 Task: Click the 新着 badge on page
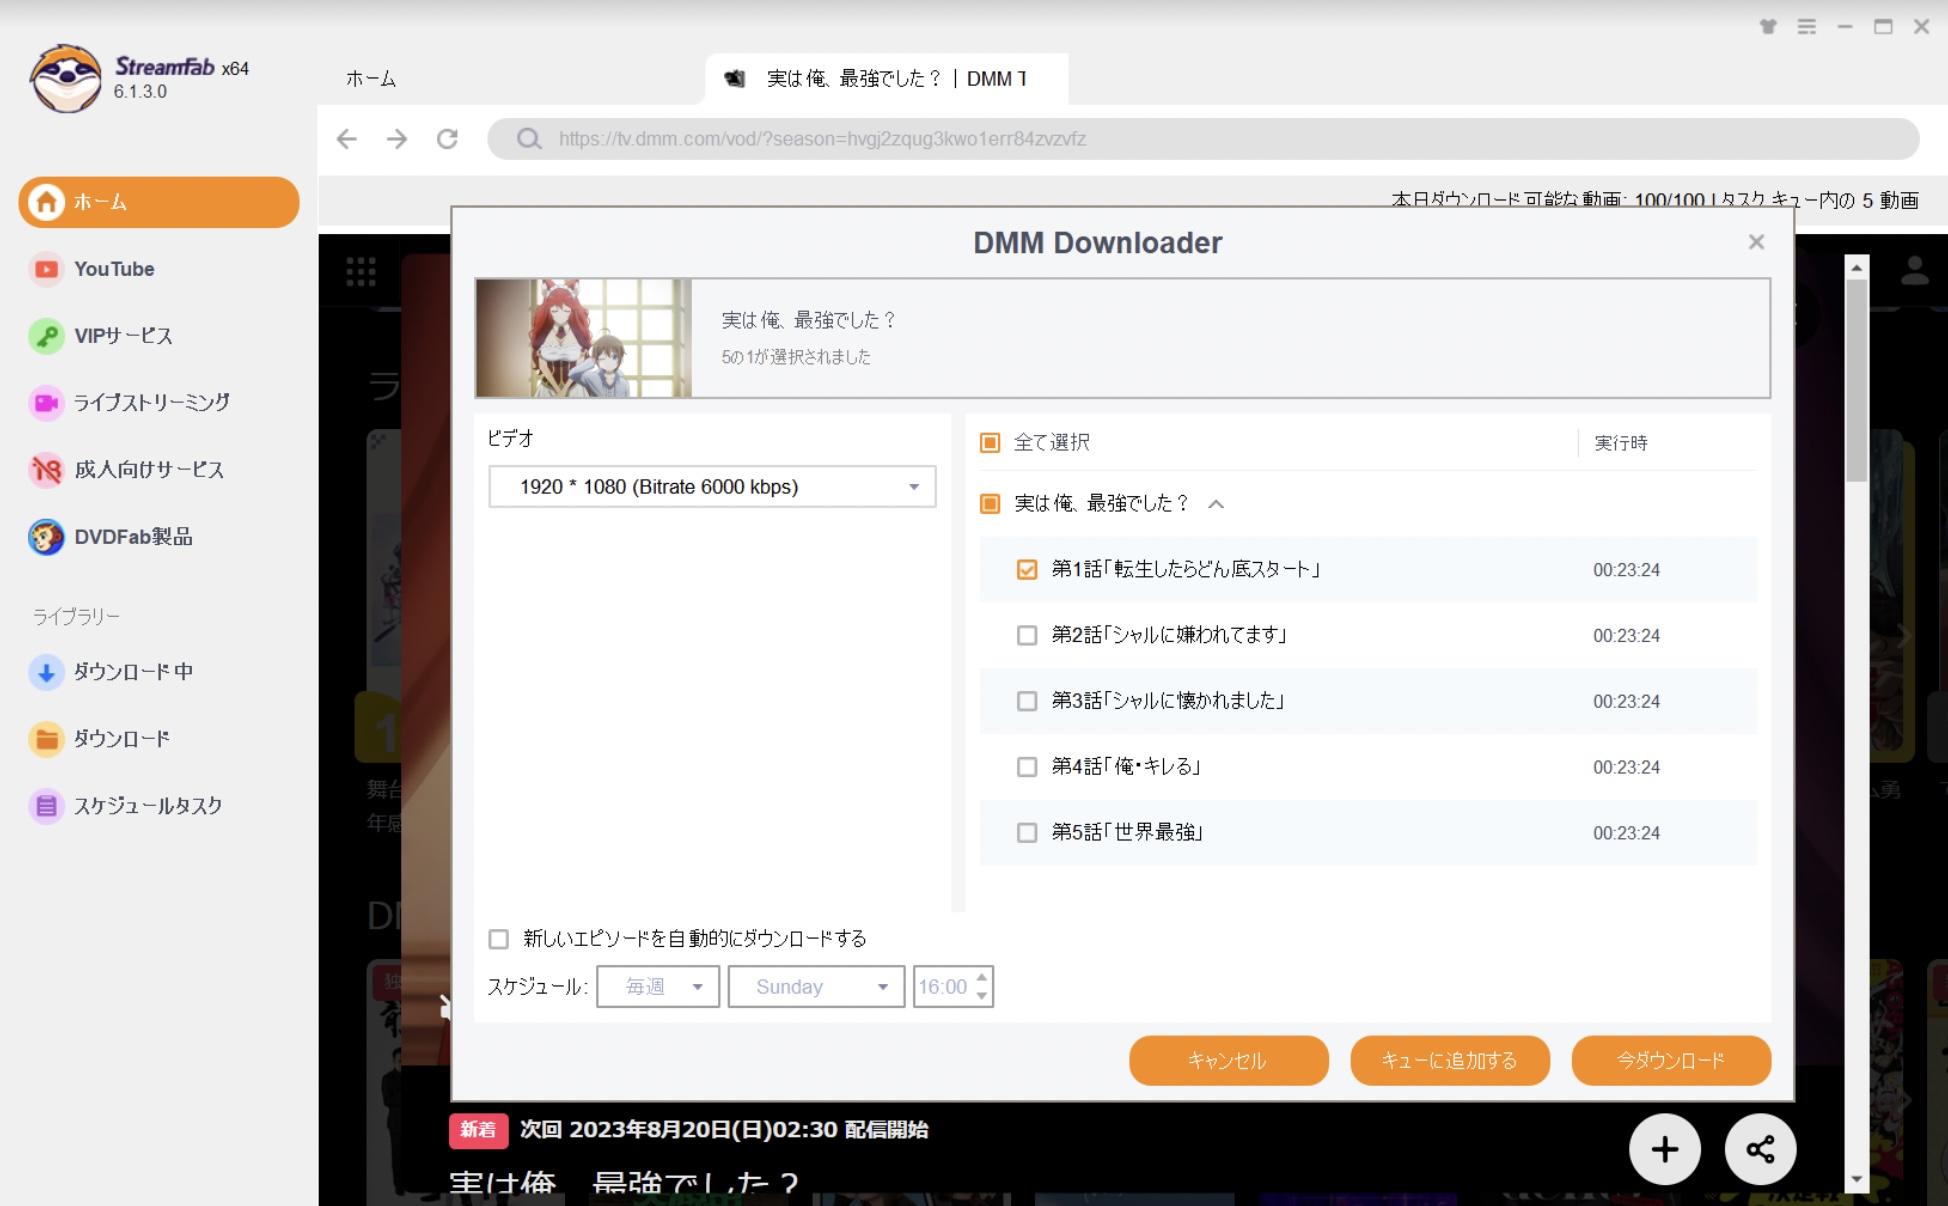478,1130
